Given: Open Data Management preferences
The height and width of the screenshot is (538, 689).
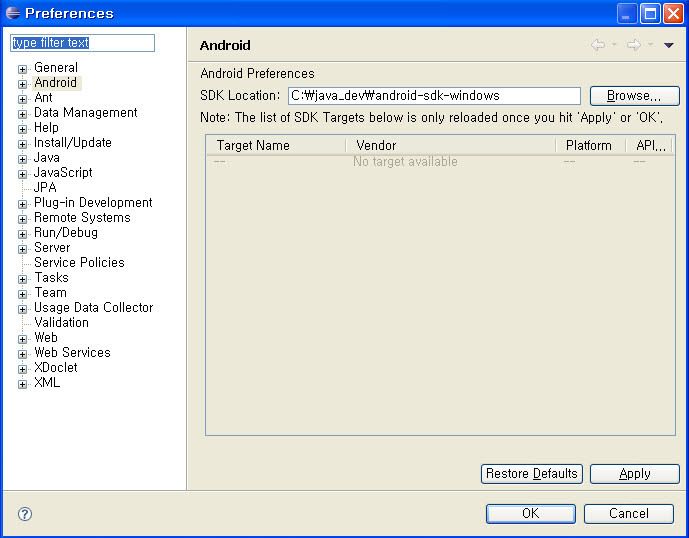Looking at the screenshot, I should coord(86,113).
